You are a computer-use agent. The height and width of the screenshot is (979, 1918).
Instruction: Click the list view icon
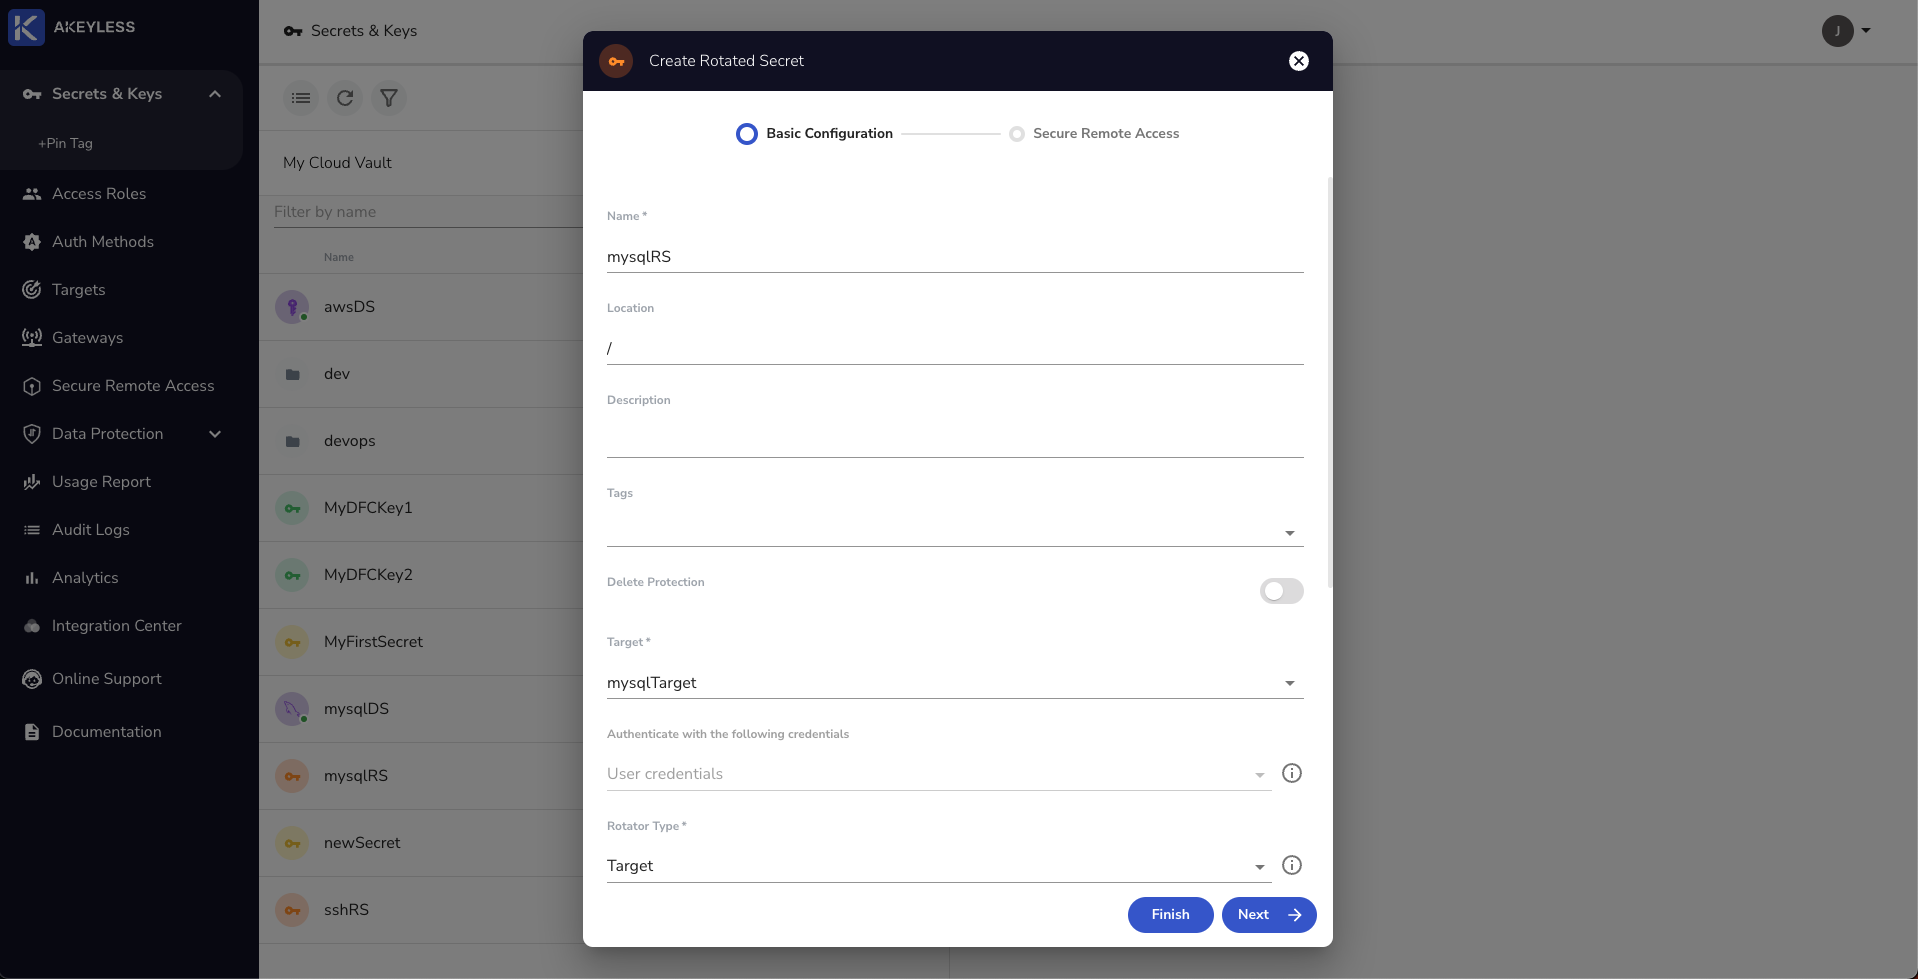click(301, 98)
